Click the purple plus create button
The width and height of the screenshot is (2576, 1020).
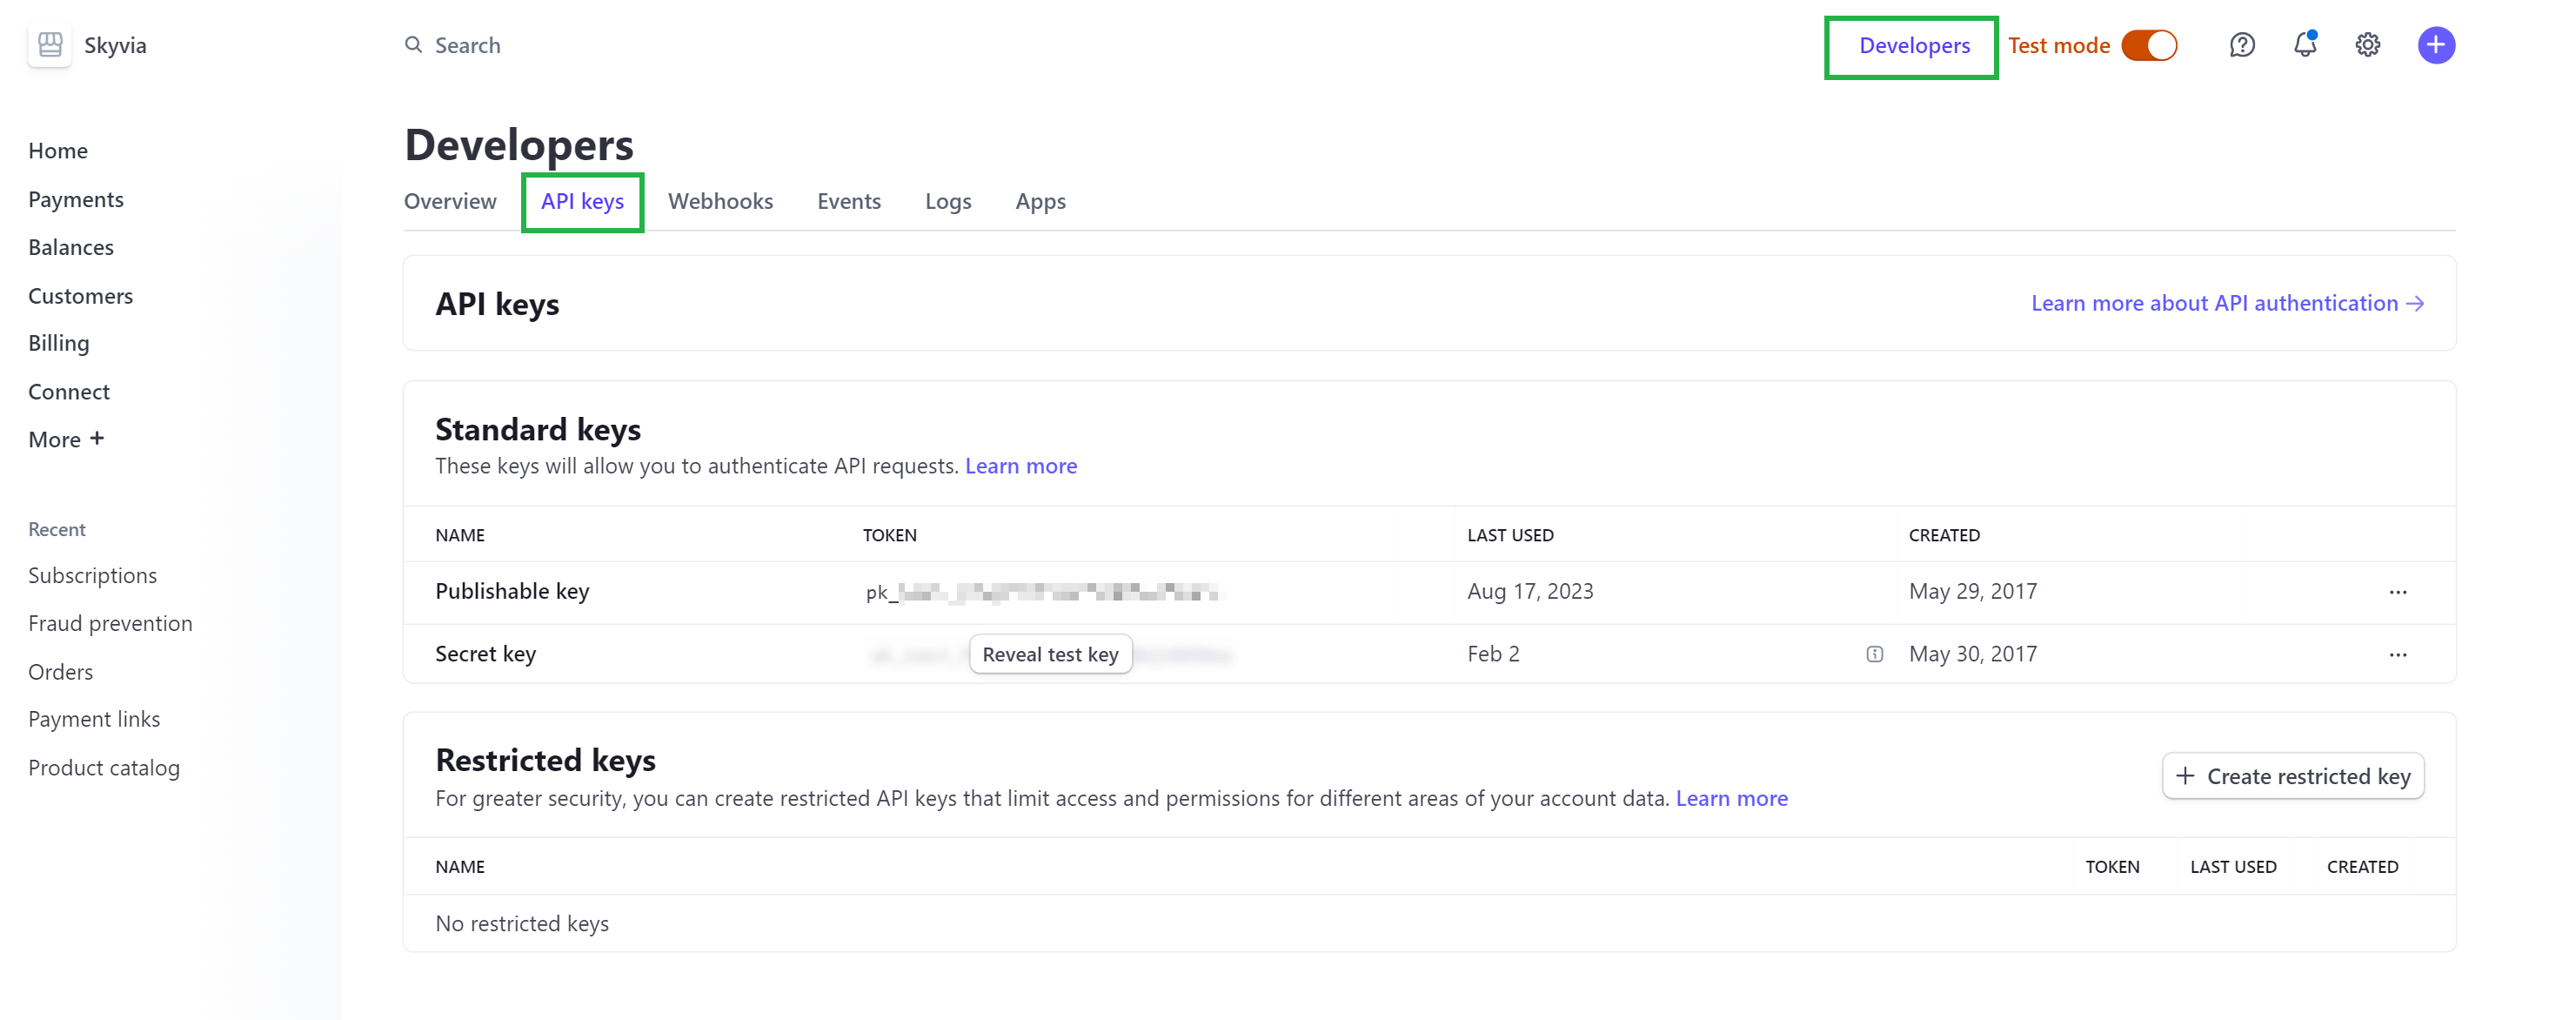[x=2435, y=45]
